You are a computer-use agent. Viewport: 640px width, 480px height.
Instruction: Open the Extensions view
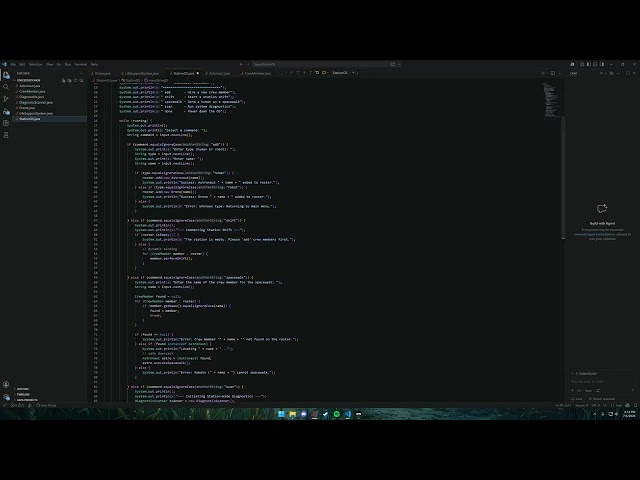[x=6, y=123]
